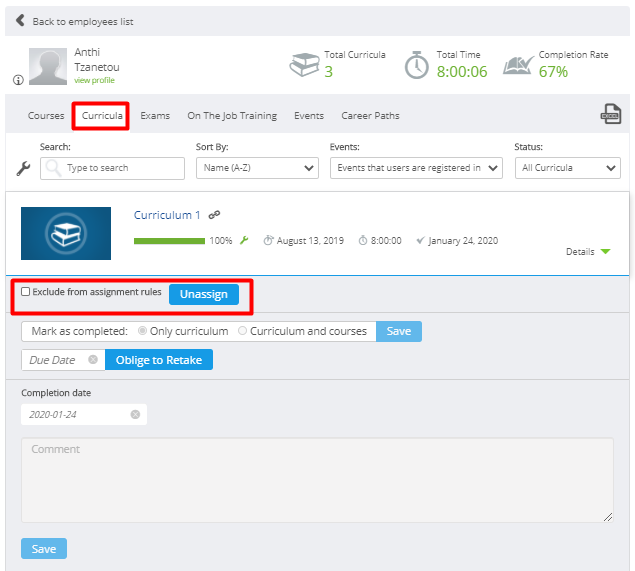Viewport: 635px width, 571px height.
Task: Open the Events filter dropdown
Action: (x=416, y=168)
